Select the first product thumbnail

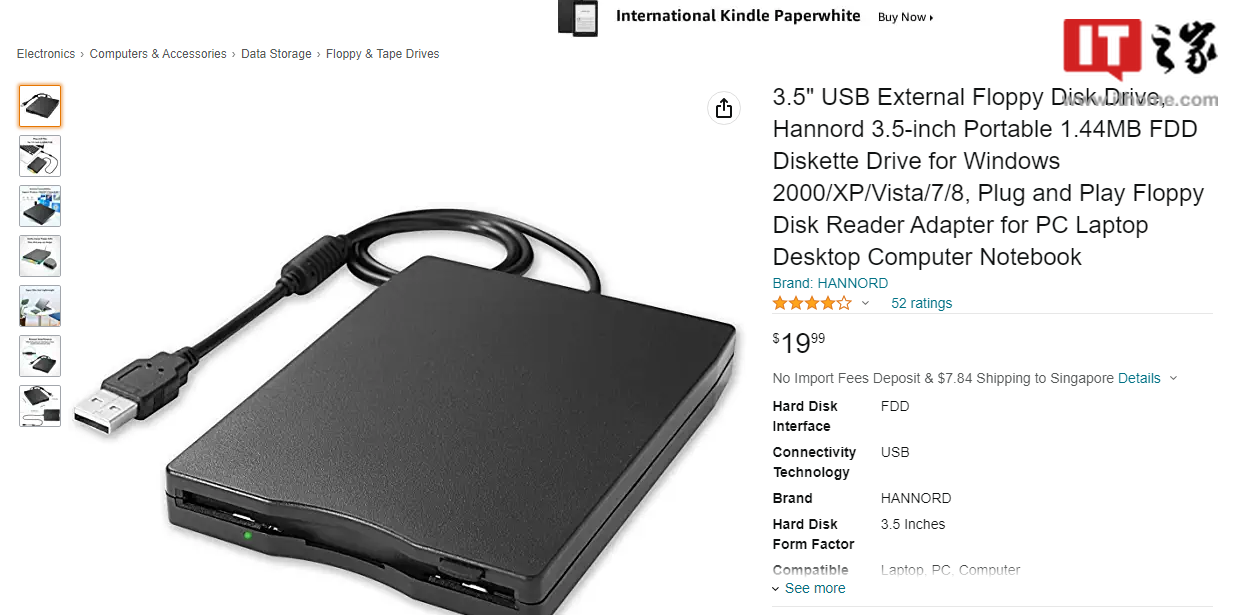pos(40,106)
